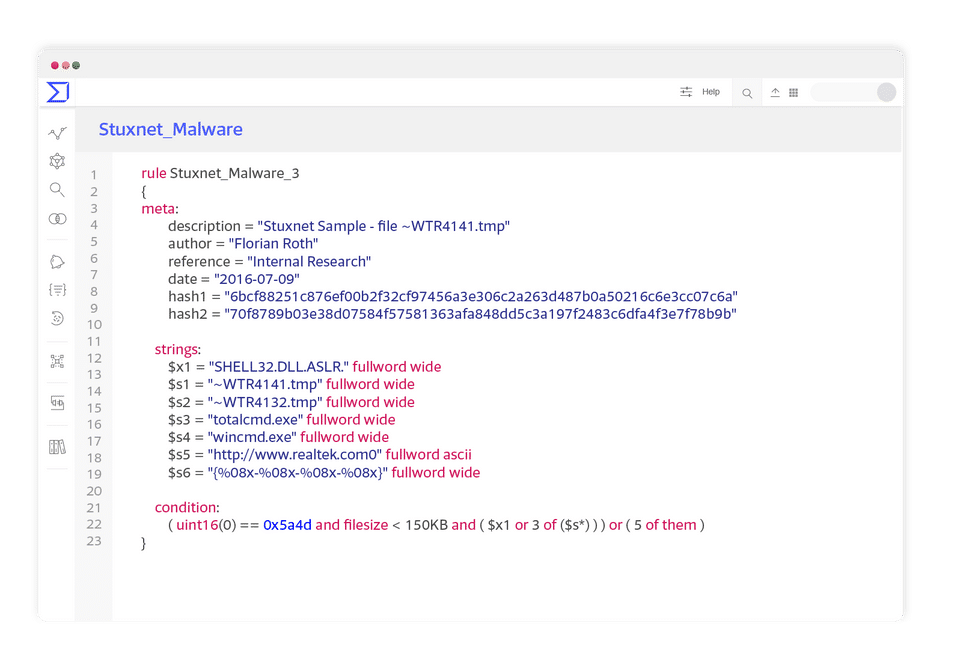The height and width of the screenshot is (655, 960).
Task: Click the search icon in the top bar
Action: pyautogui.click(x=747, y=93)
